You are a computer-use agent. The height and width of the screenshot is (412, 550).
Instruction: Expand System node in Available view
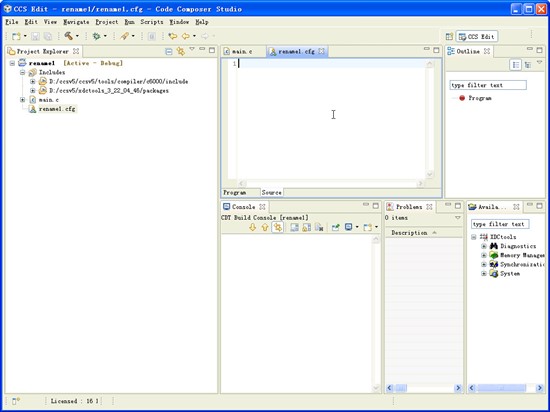tap(484, 273)
